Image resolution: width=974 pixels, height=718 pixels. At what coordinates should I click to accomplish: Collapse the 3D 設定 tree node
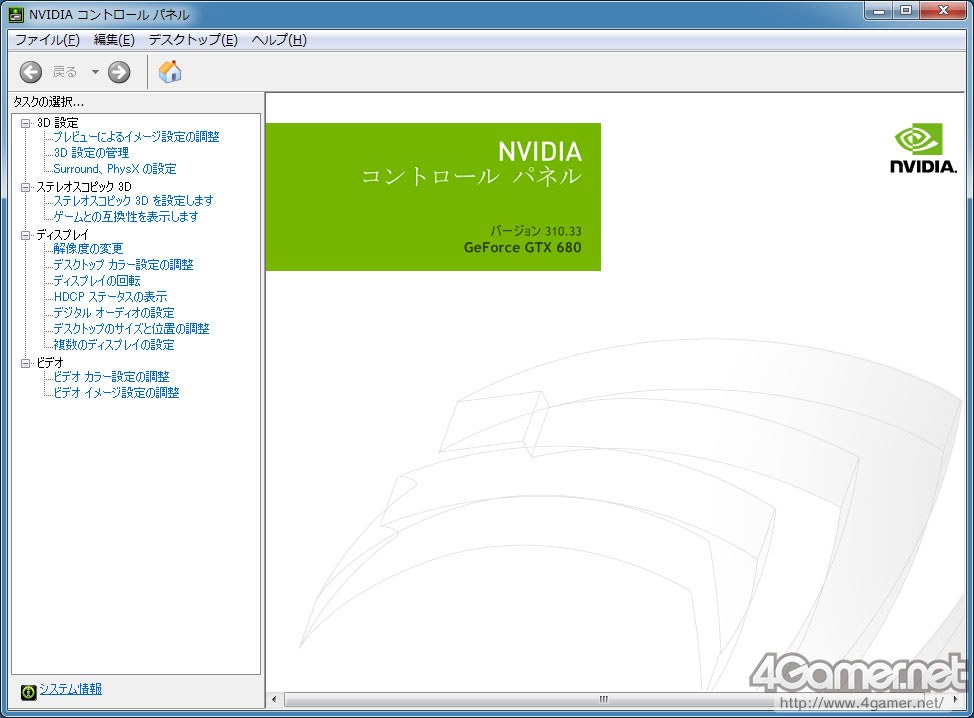25,123
